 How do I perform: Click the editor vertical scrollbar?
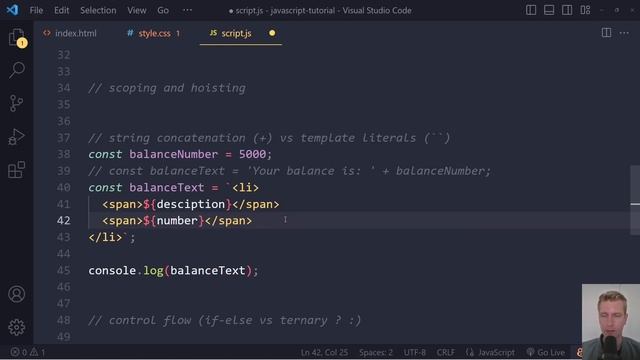pyautogui.click(x=635, y=200)
